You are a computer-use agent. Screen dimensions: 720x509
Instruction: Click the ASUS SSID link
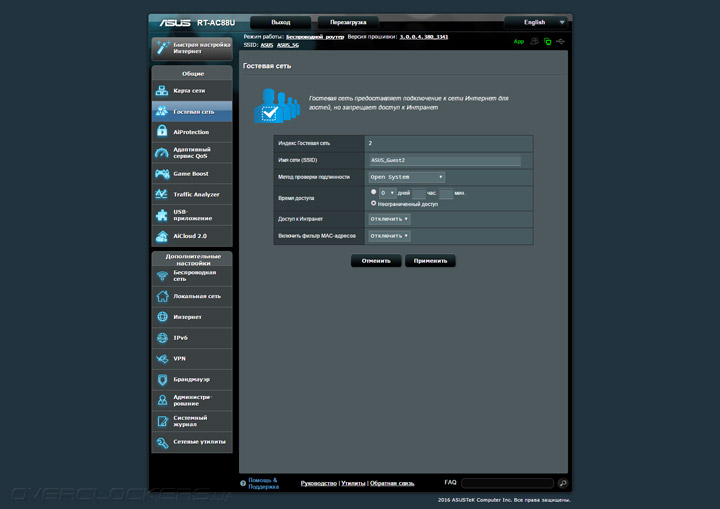click(267, 45)
